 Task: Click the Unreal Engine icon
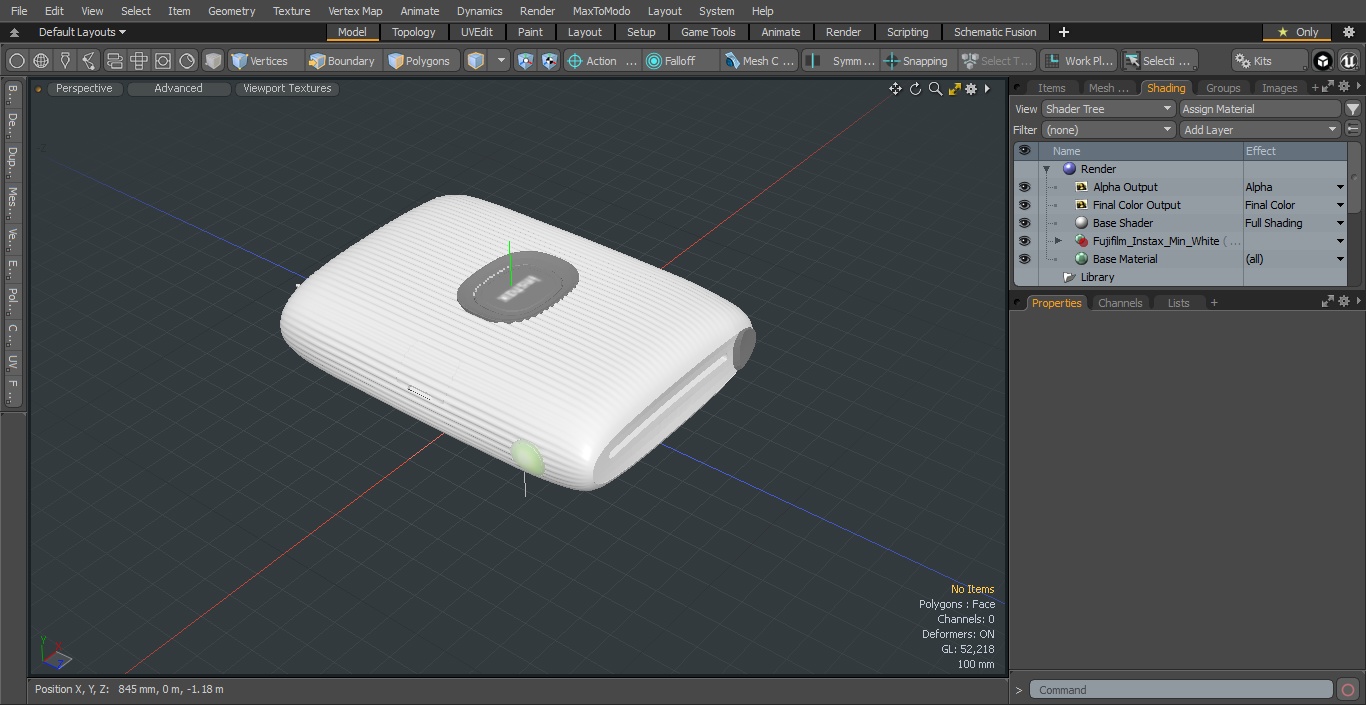click(1349, 61)
